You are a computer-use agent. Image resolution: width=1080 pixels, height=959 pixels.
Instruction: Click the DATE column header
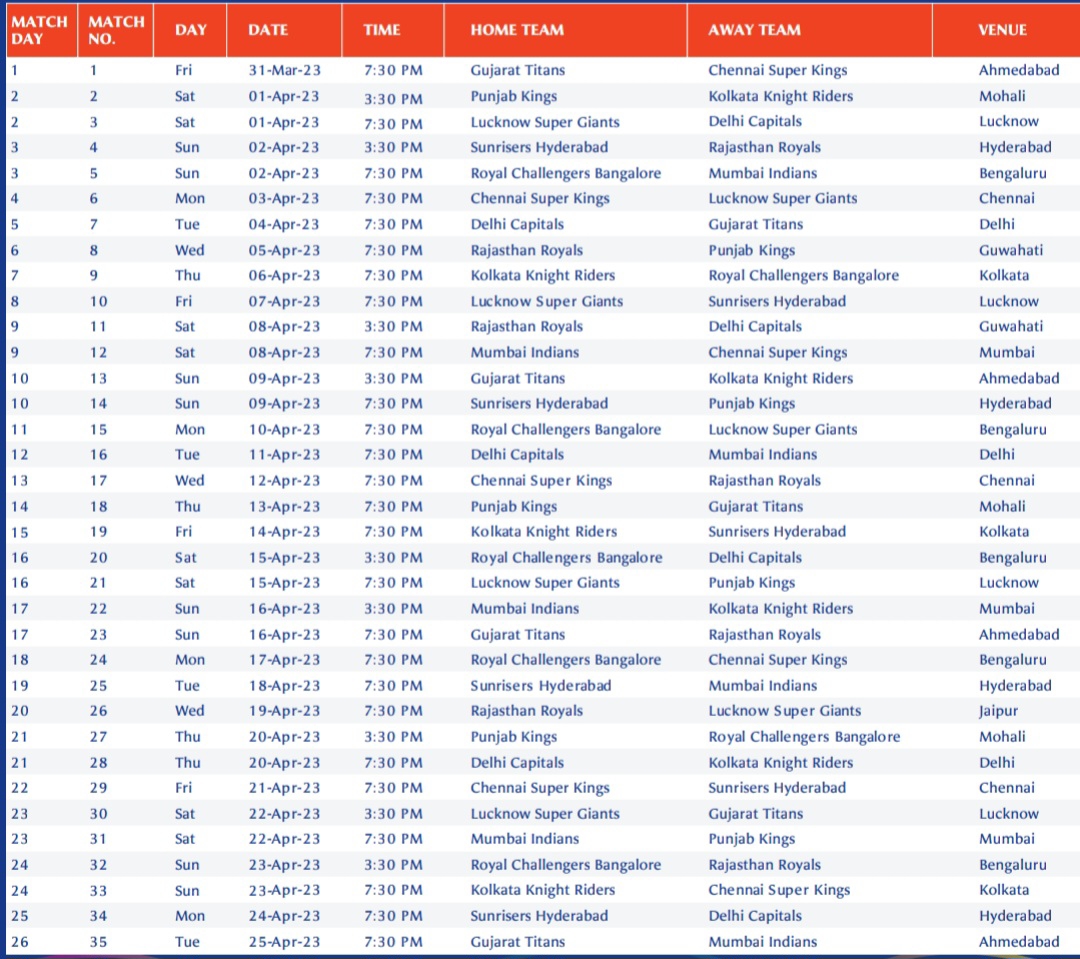(268, 30)
